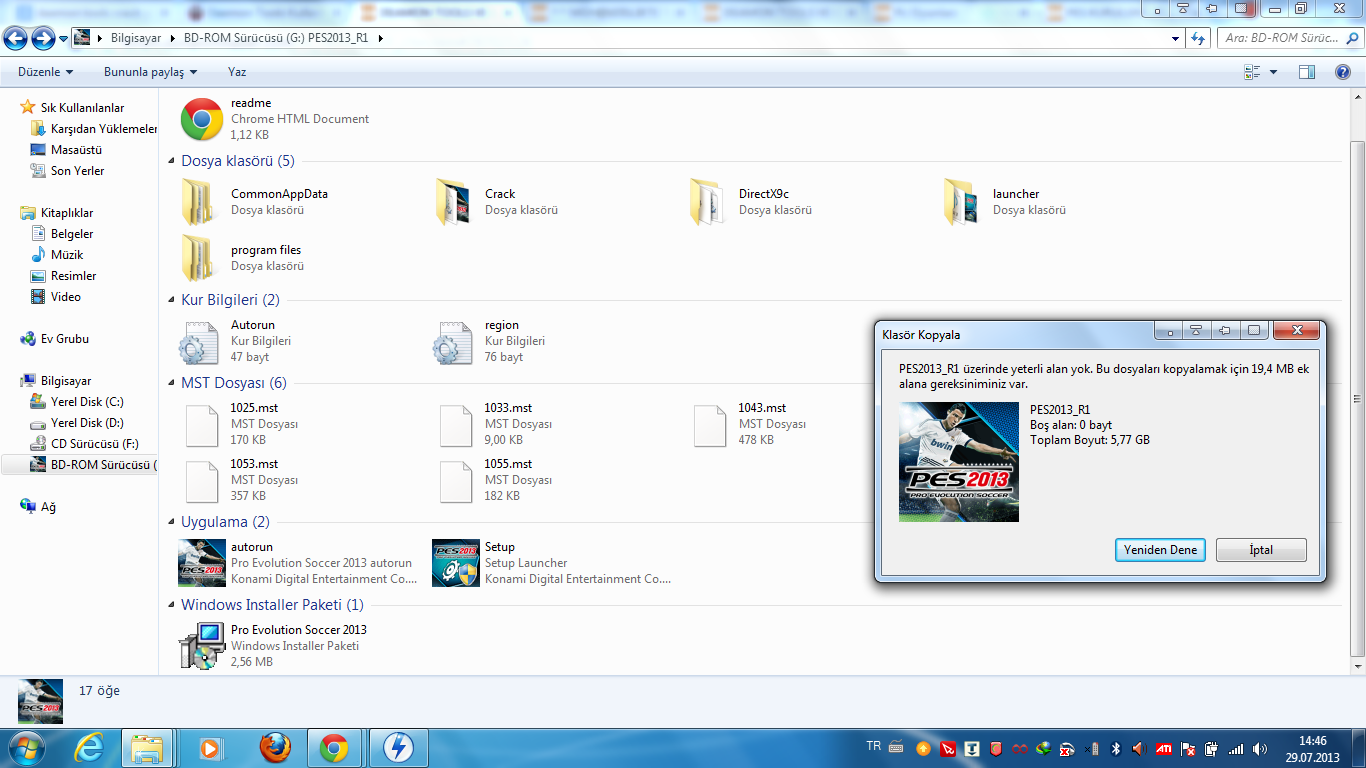1366x768 pixels.
Task: Change view with the view icon button
Action: pos(1252,72)
